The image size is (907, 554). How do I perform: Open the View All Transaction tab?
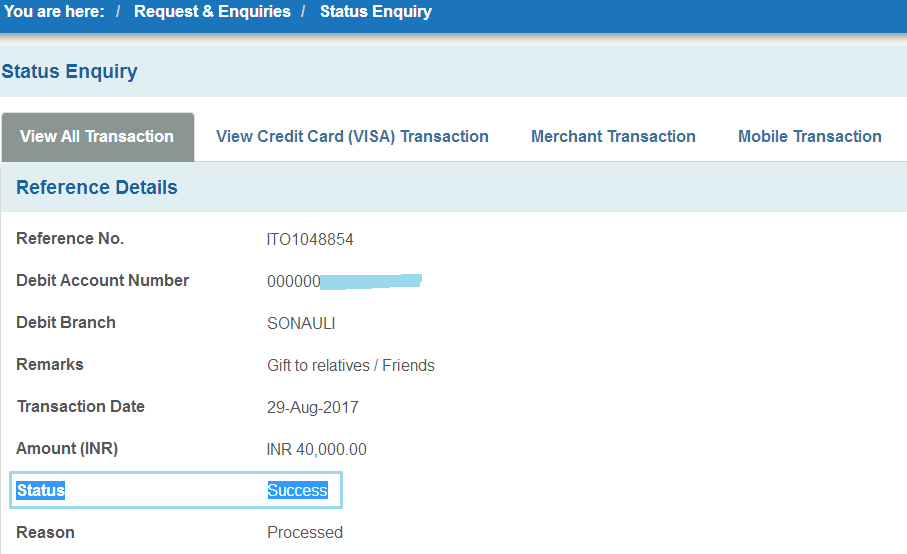coord(97,137)
